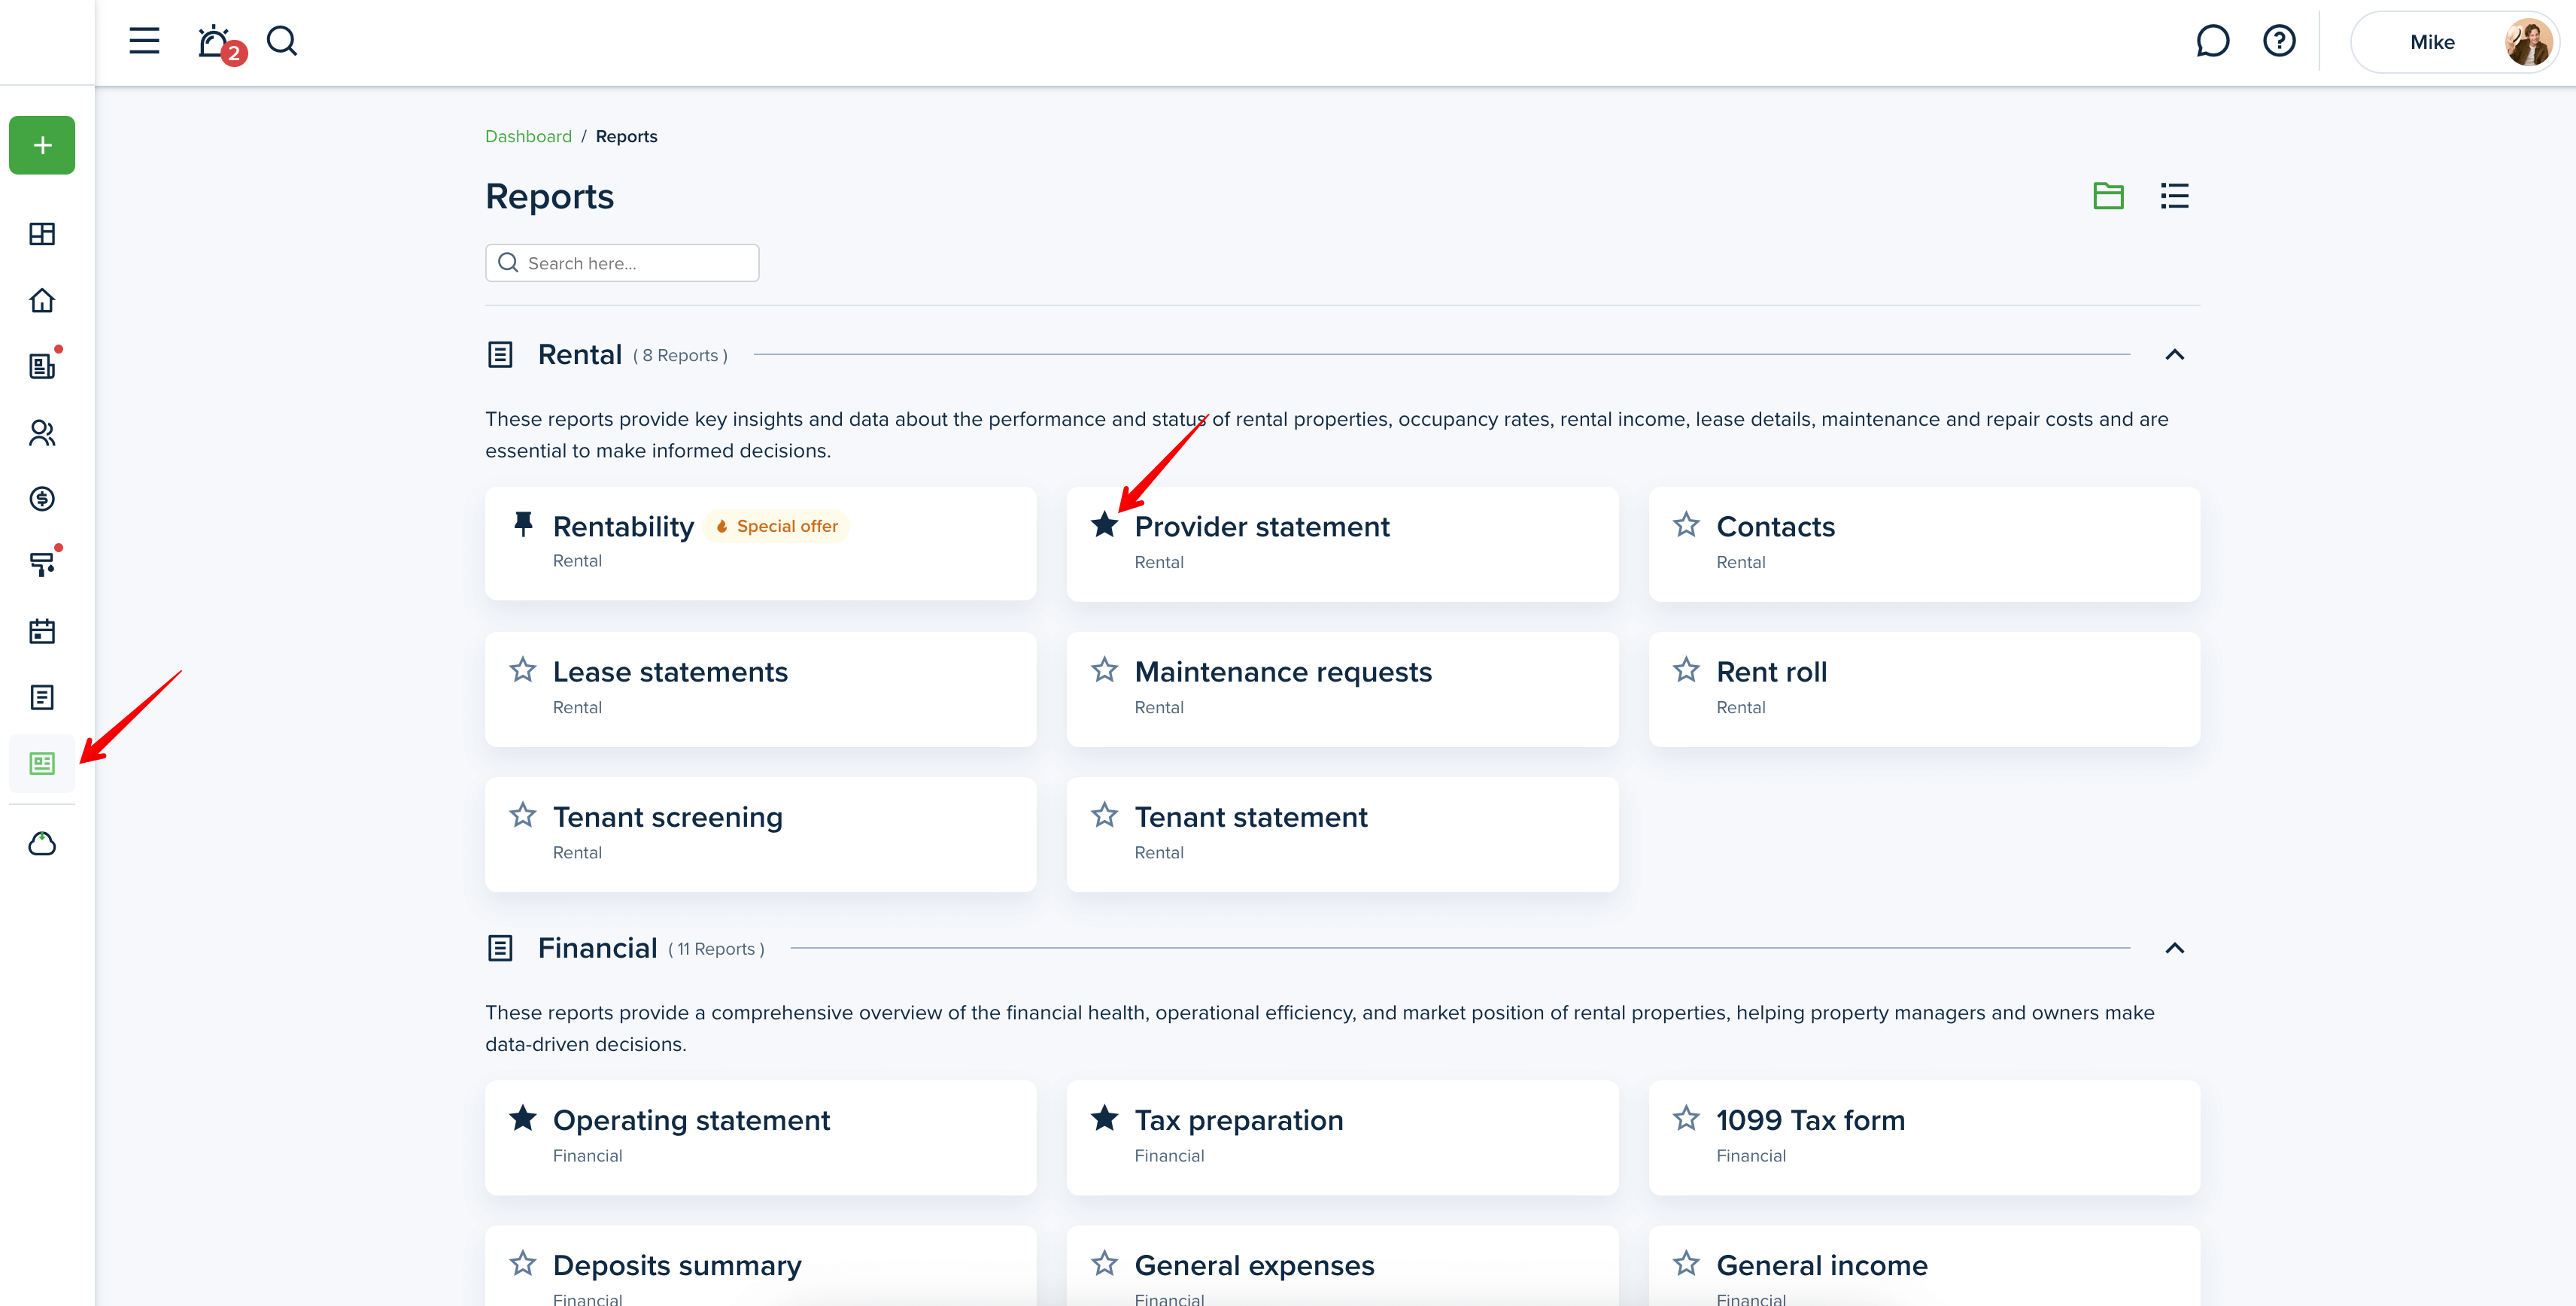Click the green plus add button
Screen dimensions: 2576x1306
(42, 145)
